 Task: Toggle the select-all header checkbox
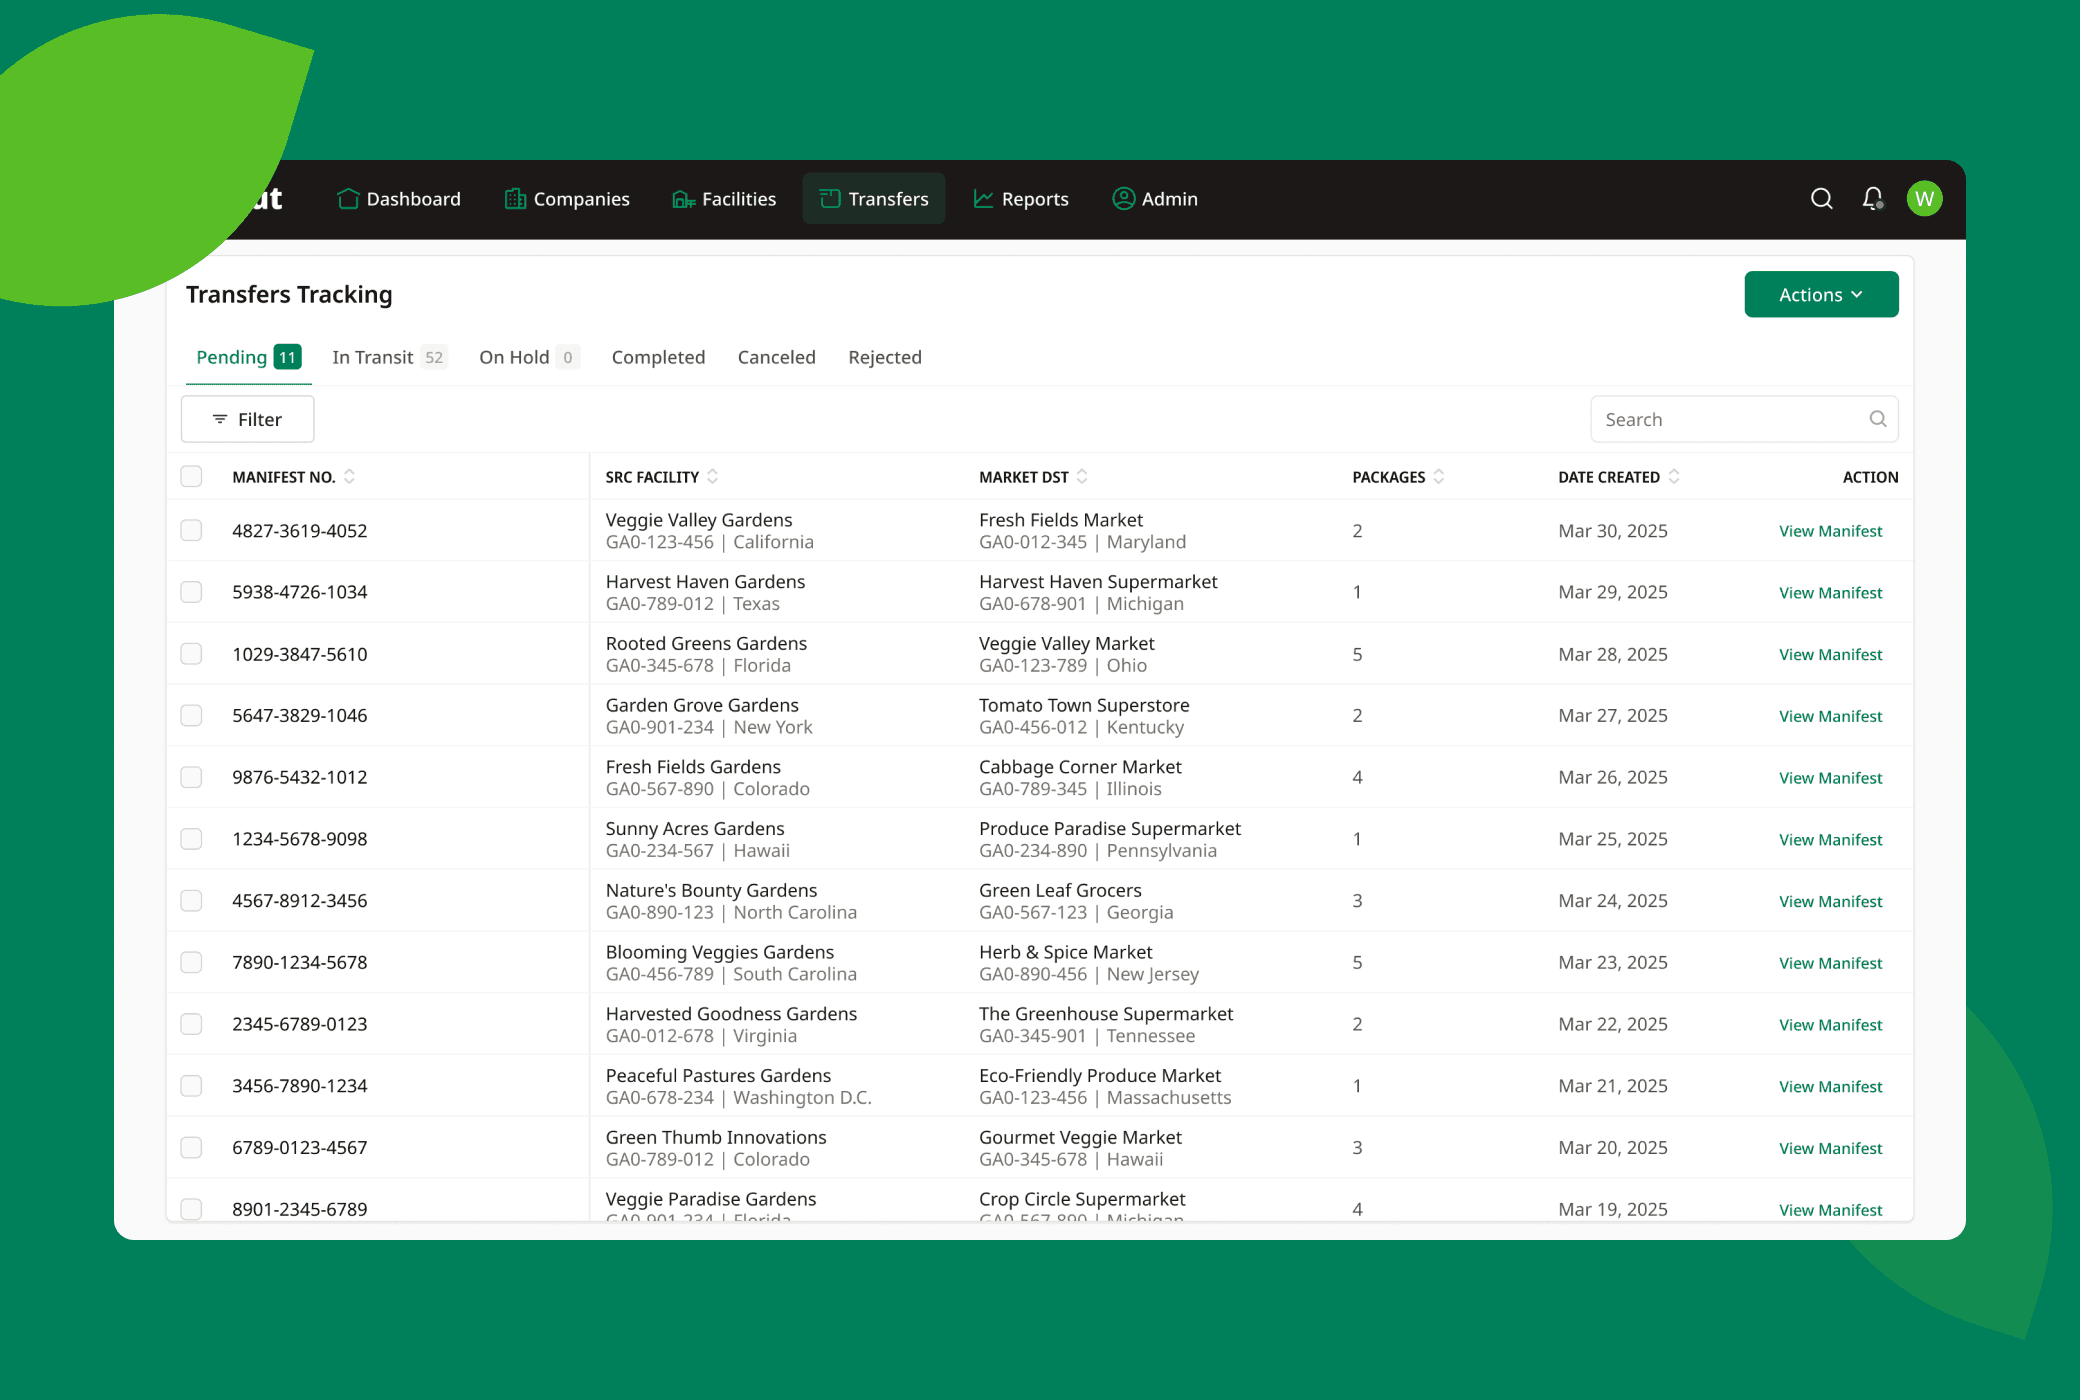[x=191, y=477]
